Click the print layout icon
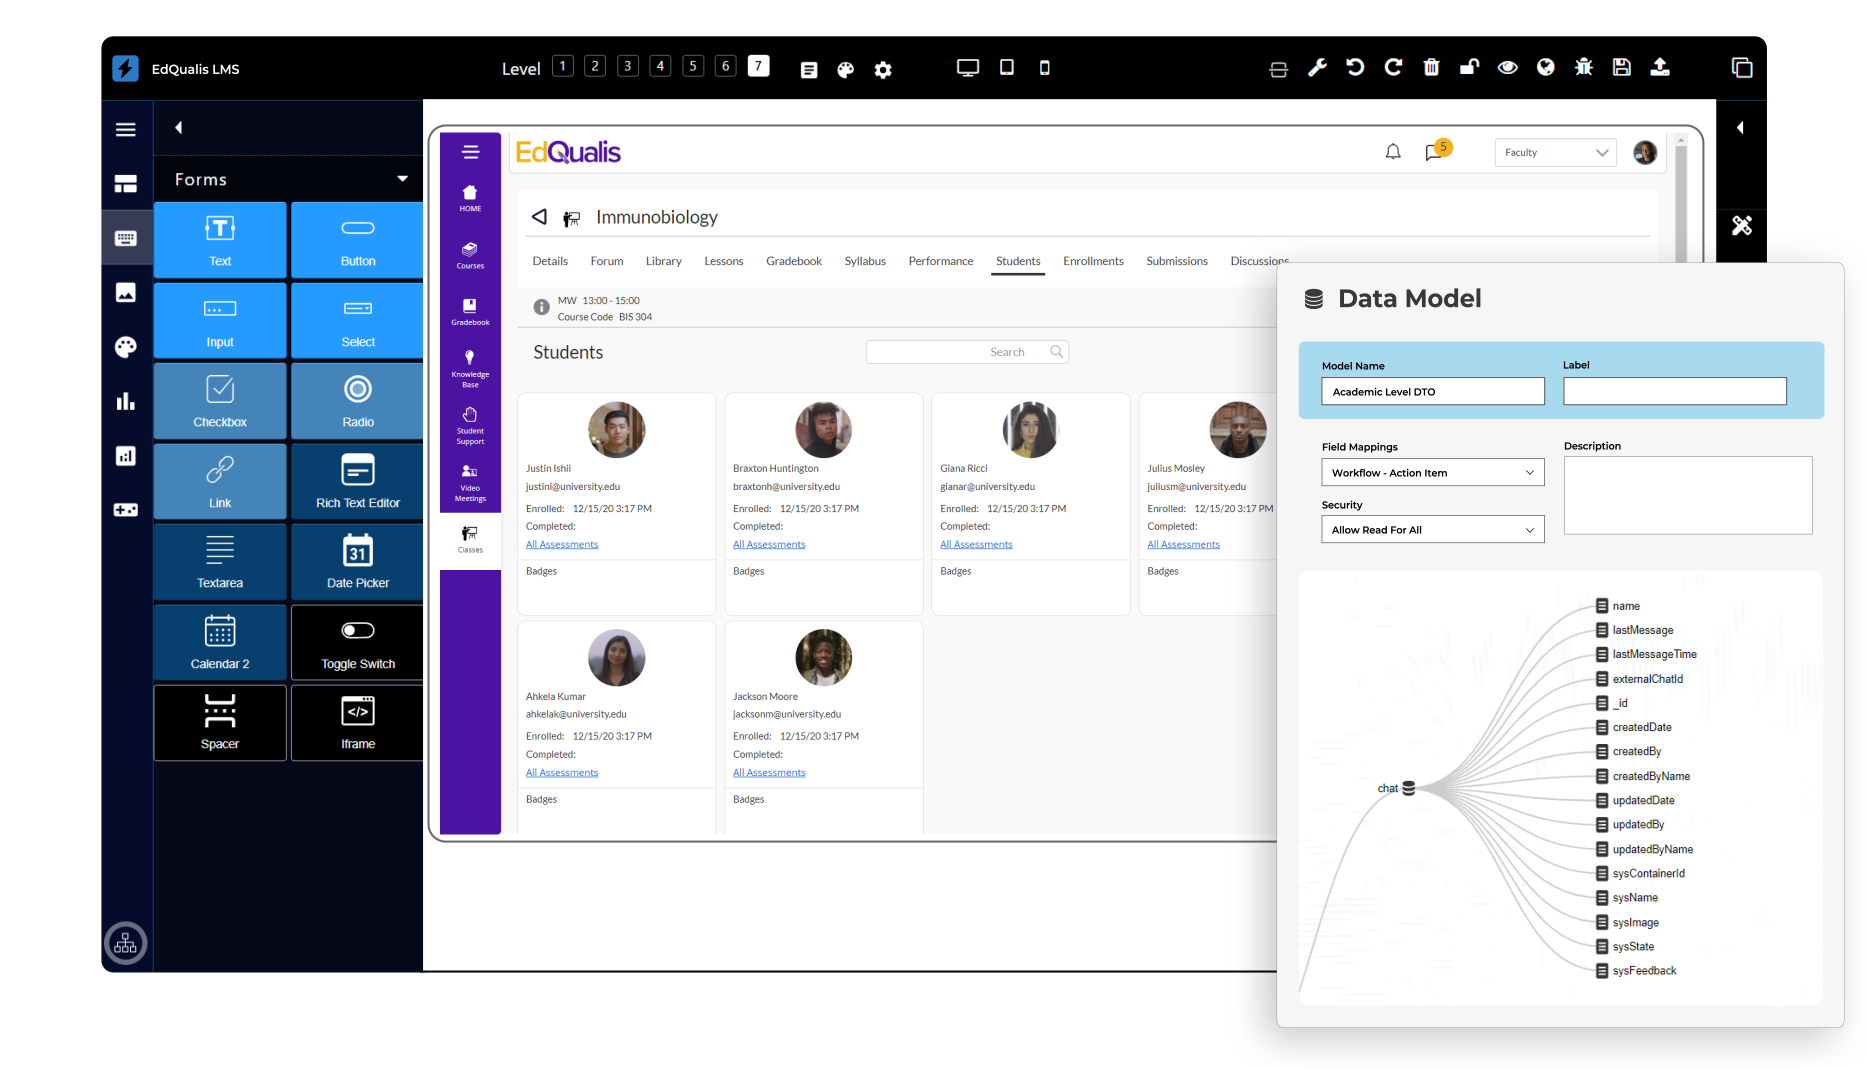Image resolution: width=1866 pixels, height=1069 pixels. tap(1278, 69)
